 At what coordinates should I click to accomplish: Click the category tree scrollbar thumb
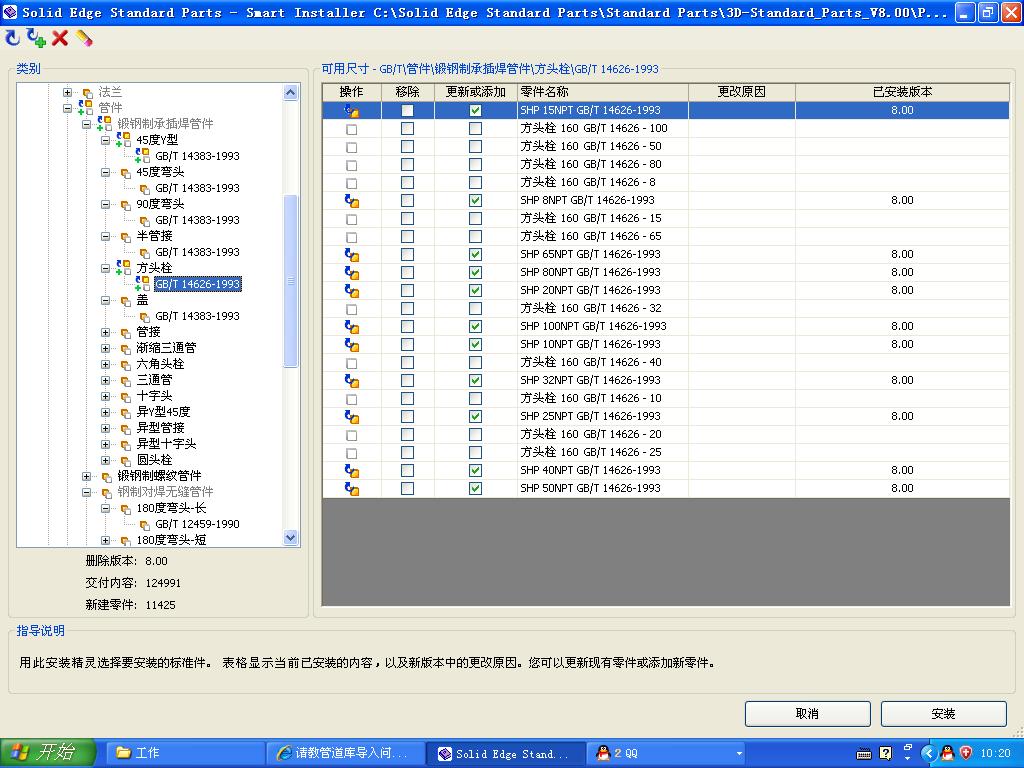click(291, 281)
